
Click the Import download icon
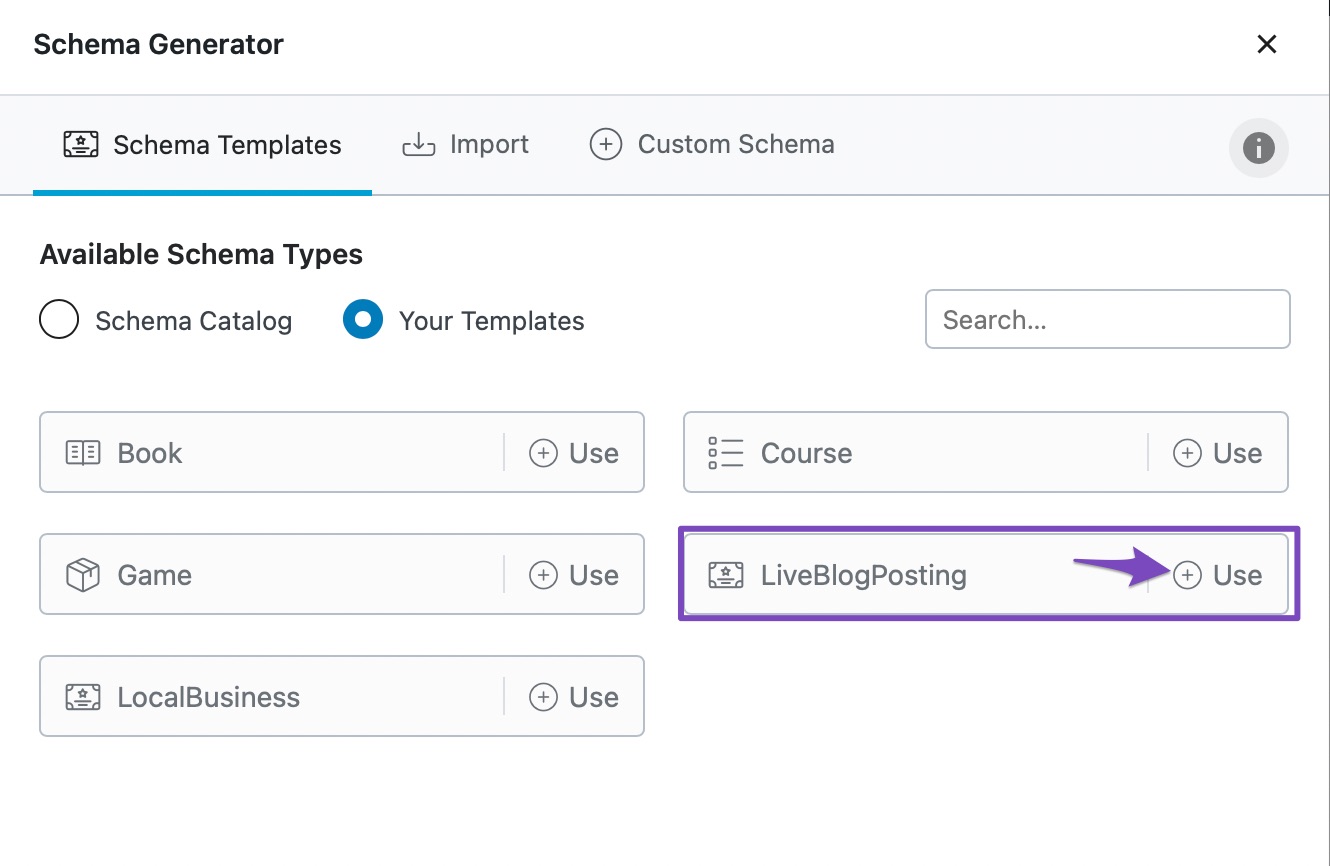tap(419, 146)
